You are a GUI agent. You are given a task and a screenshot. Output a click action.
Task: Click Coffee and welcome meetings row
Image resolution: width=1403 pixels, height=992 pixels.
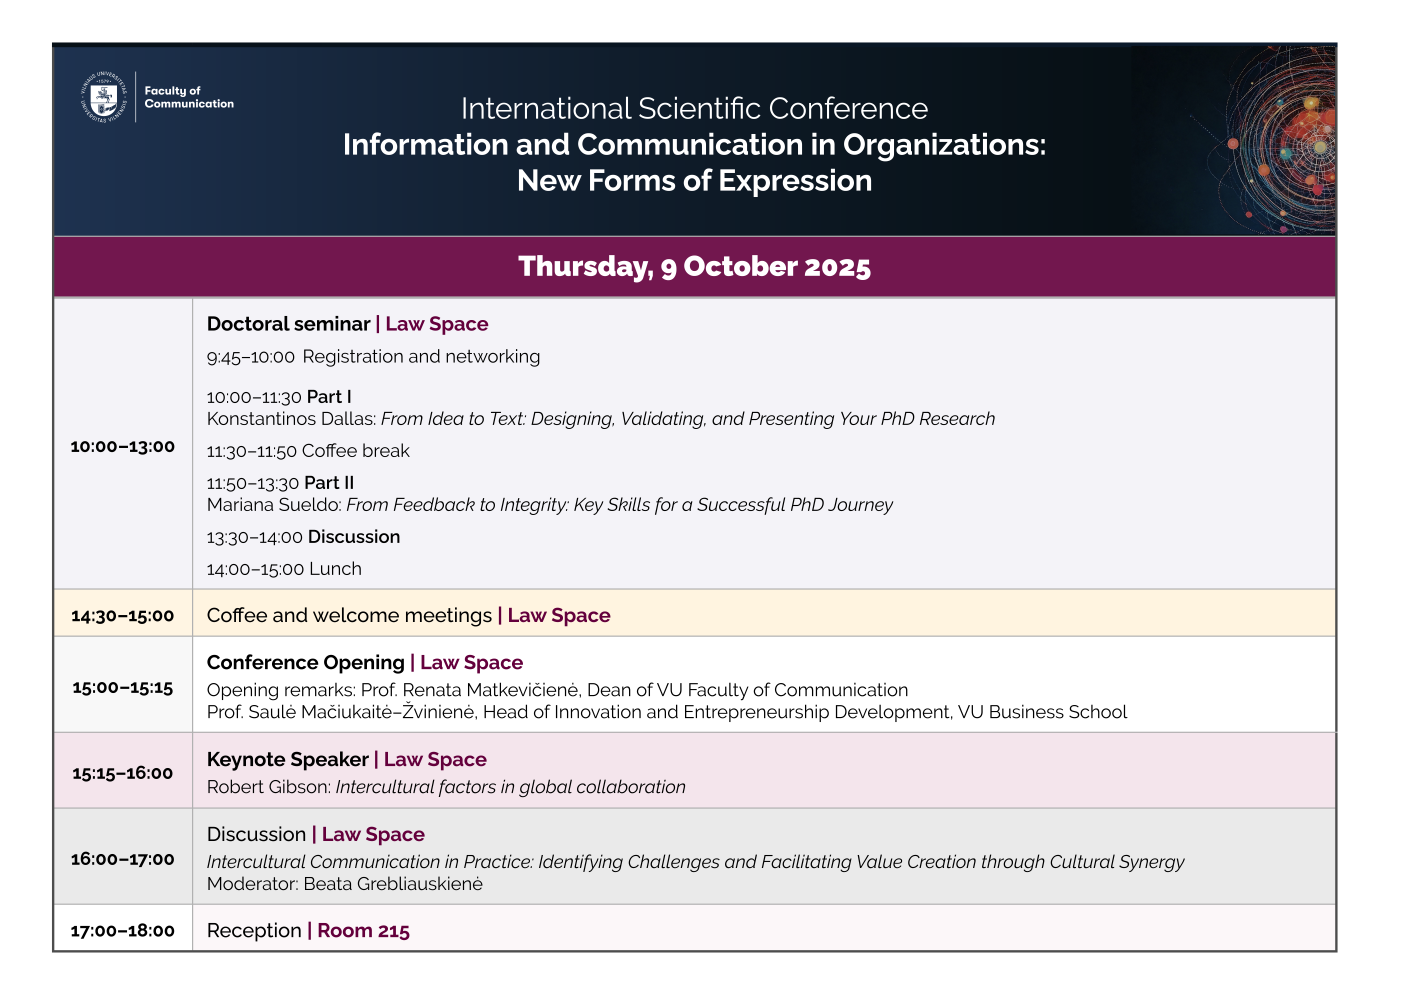tap(349, 616)
